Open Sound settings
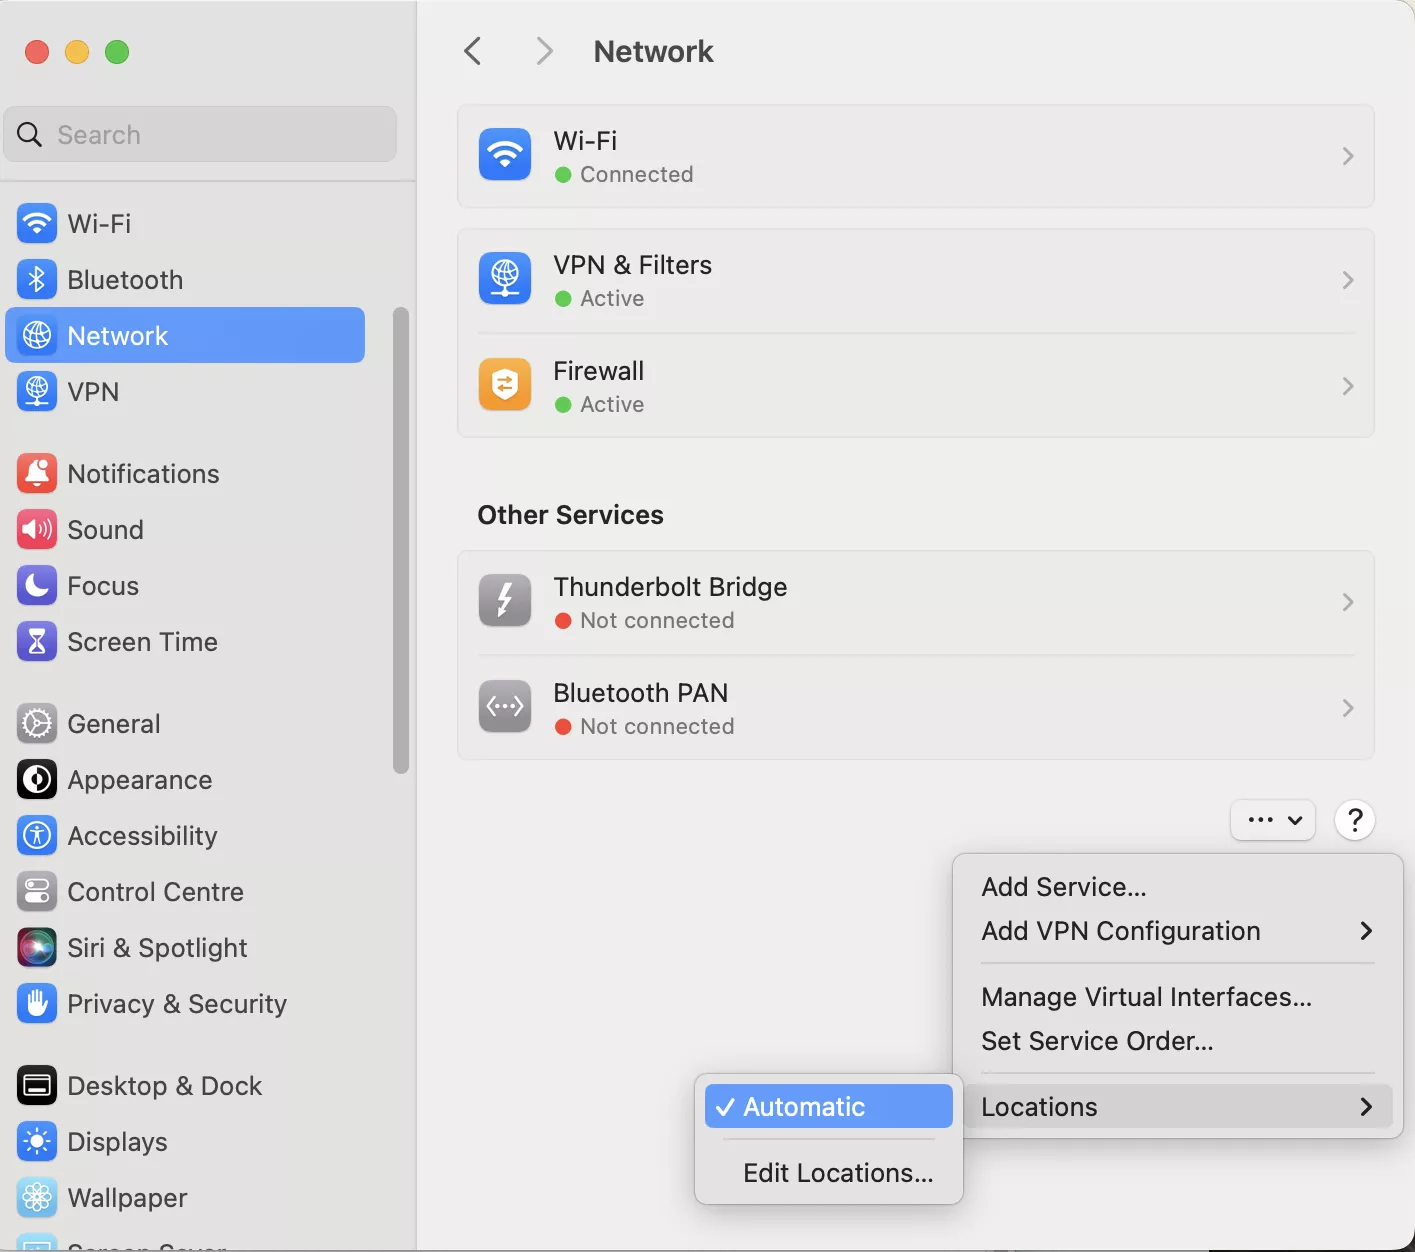Screen dimensions: 1415x1252 185,529
